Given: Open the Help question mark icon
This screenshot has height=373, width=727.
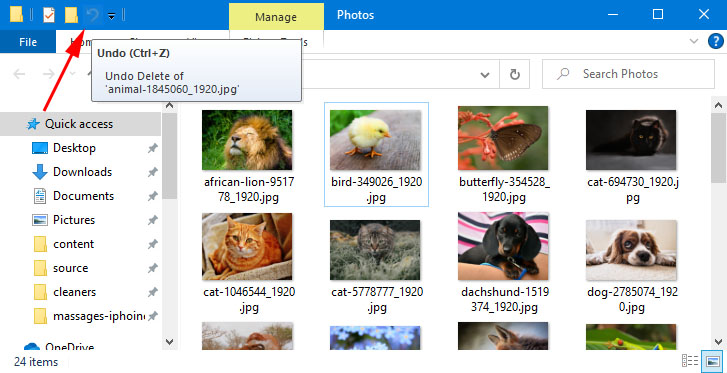Looking at the screenshot, I should [716, 42].
